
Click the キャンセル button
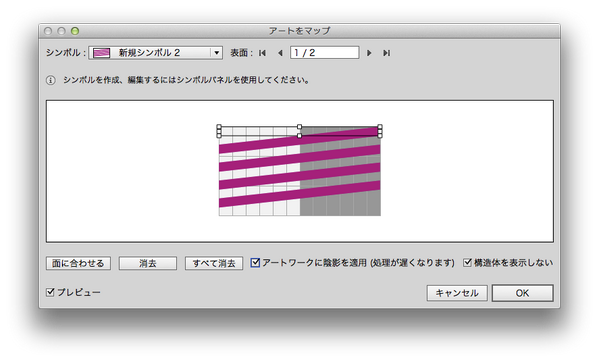457,293
